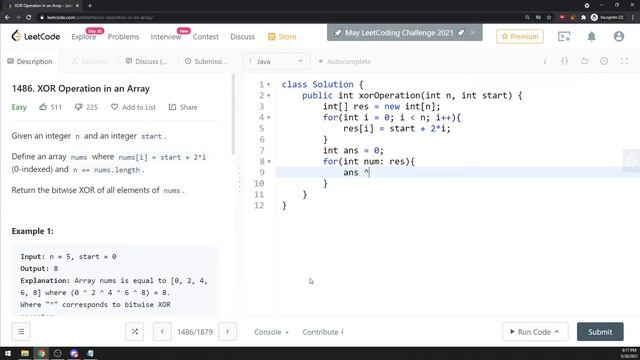This screenshot has width=640, height=360.
Task: Open Java language dropdown
Action: [276, 61]
